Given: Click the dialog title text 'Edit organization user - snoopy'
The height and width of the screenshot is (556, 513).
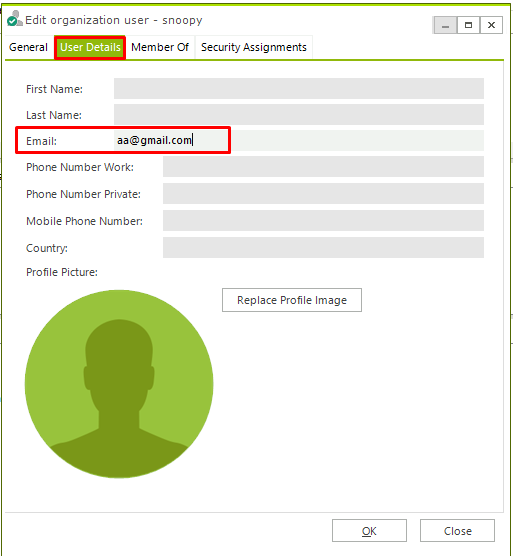Looking at the screenshot, I should coord(114,20).
